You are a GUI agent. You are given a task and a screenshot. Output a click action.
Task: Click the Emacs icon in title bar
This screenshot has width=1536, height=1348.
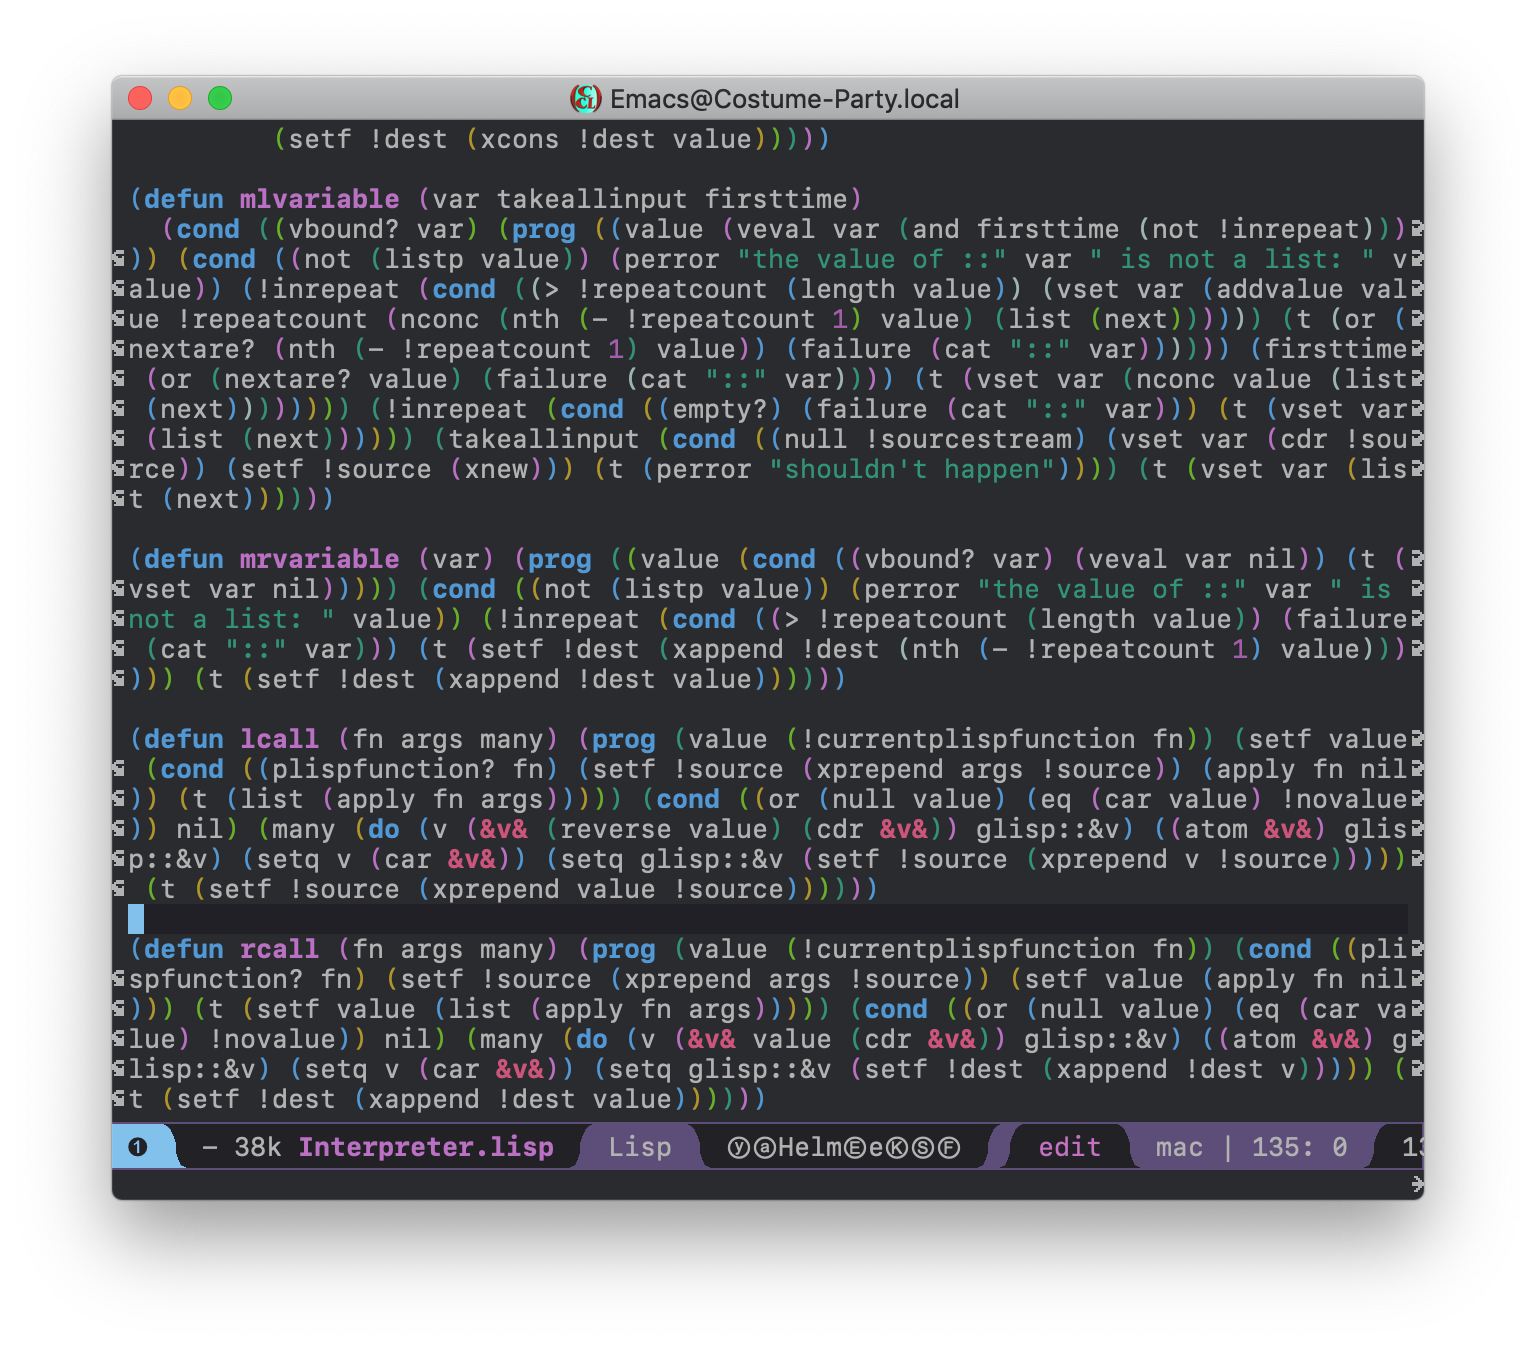pyautogui.click(x=585, y=99)
